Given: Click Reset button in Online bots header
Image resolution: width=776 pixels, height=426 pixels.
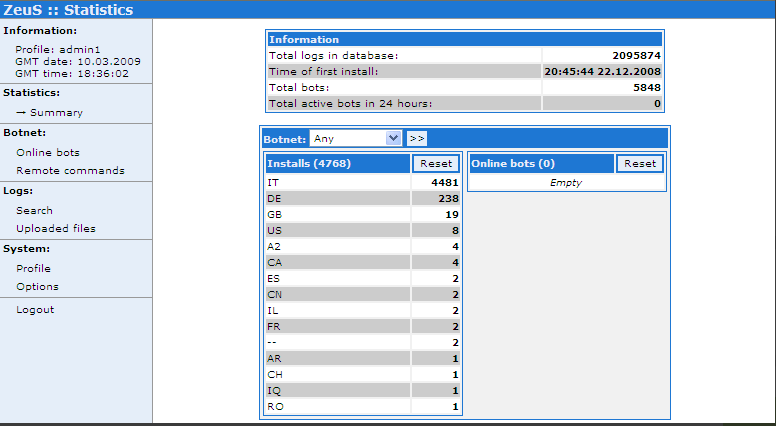Looking at the screenshot, I should pos(640,164).
